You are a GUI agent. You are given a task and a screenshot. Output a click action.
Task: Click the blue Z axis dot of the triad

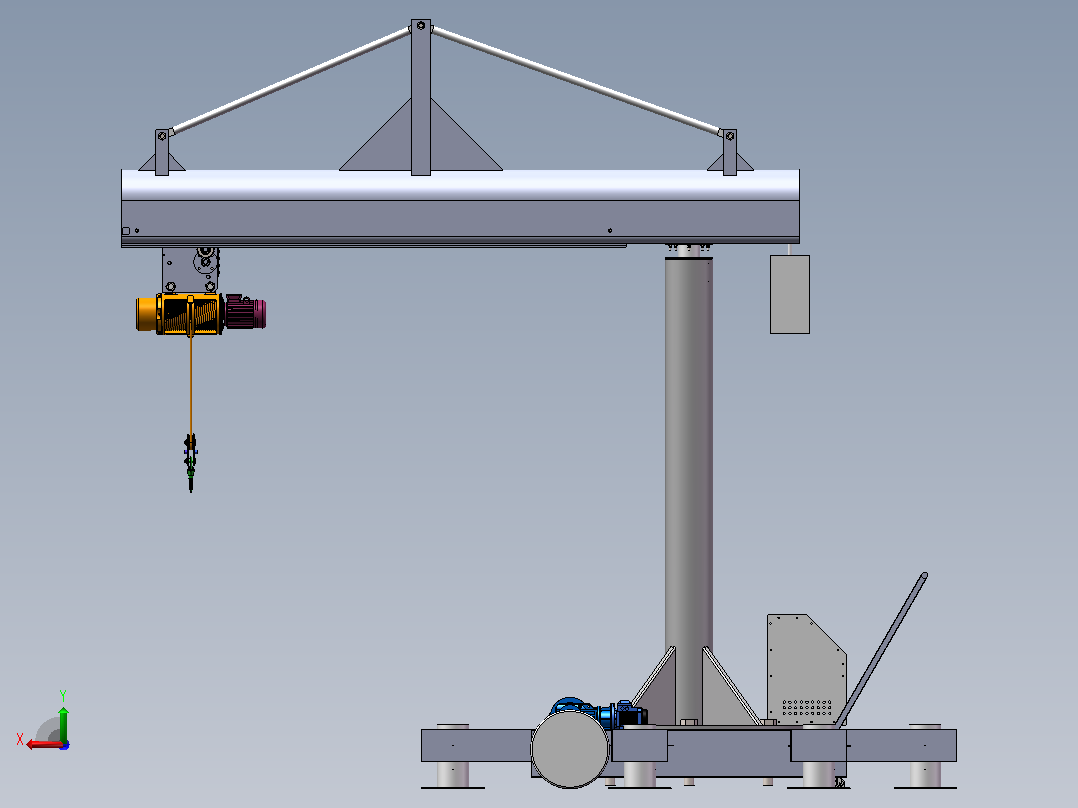(65, 745)
